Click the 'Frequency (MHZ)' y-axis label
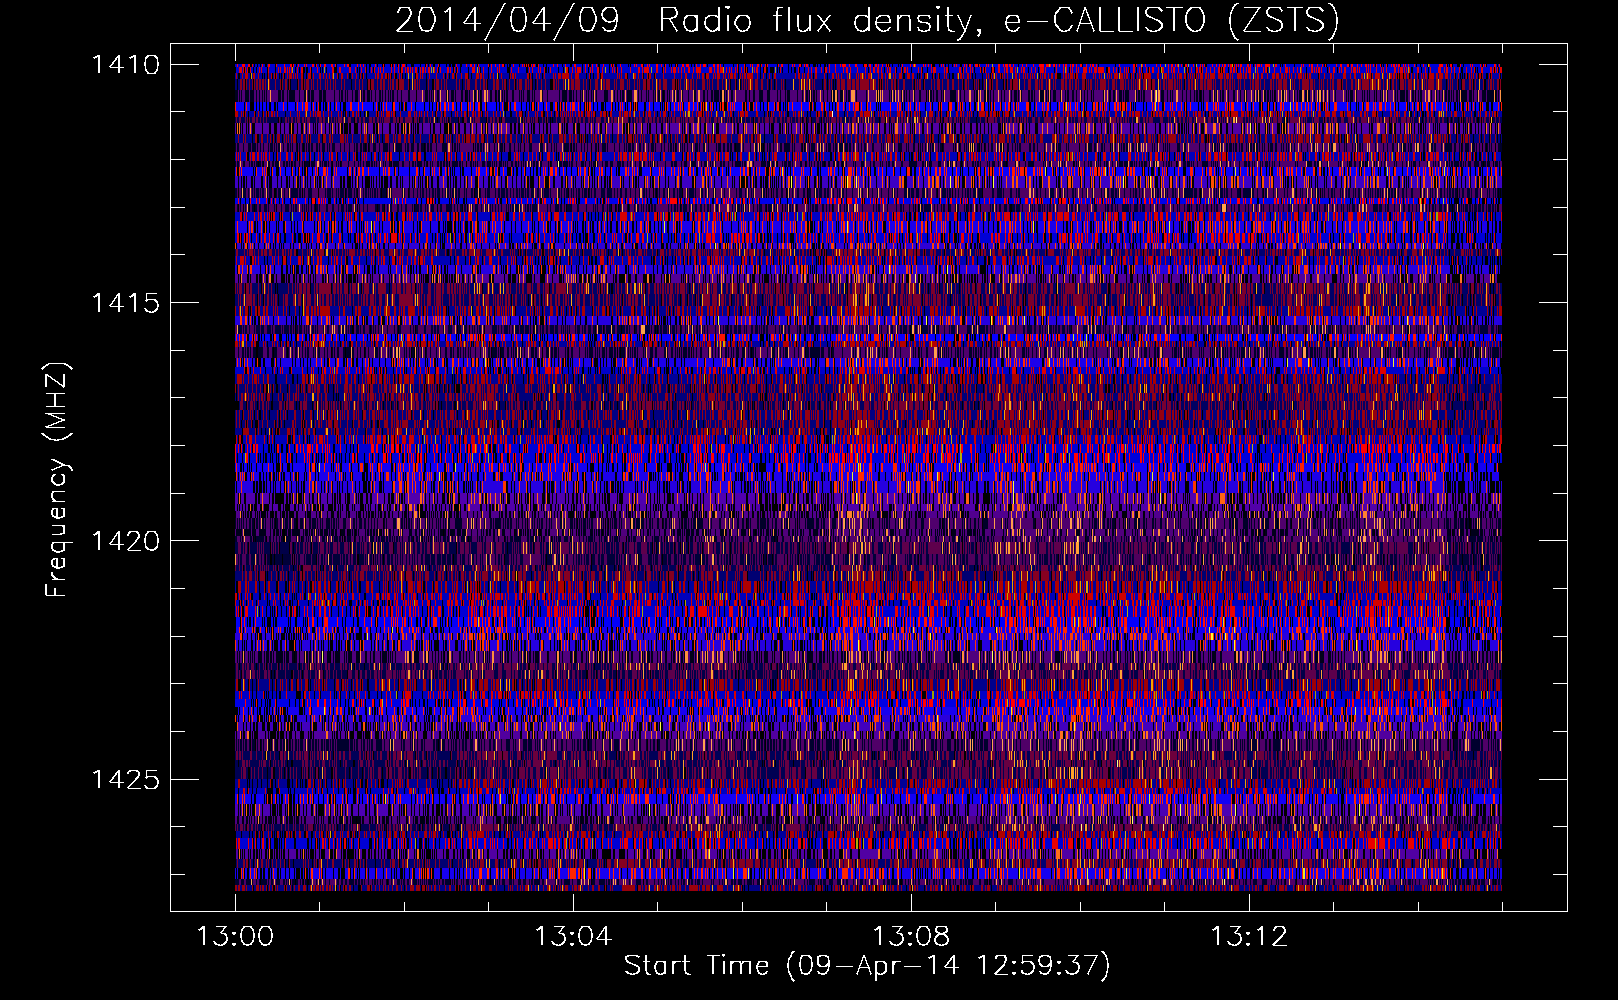The width and height of the screenshot is (1618, 1000). [x=58, y=480]
